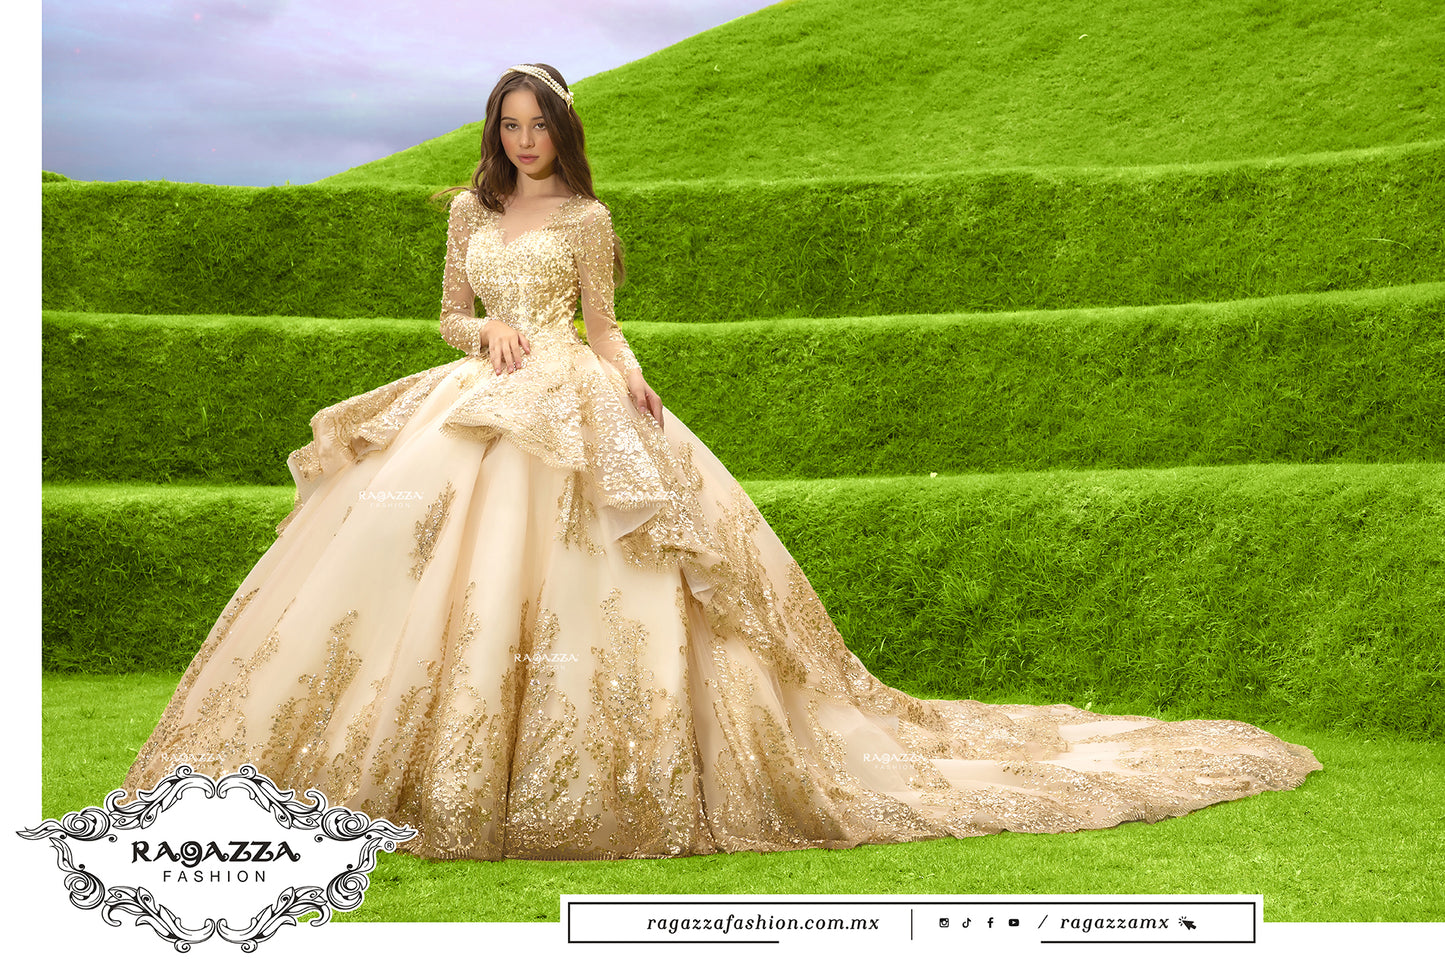
Task: Click the FASHION text under the logo name
Action: (x=214, y=877)
